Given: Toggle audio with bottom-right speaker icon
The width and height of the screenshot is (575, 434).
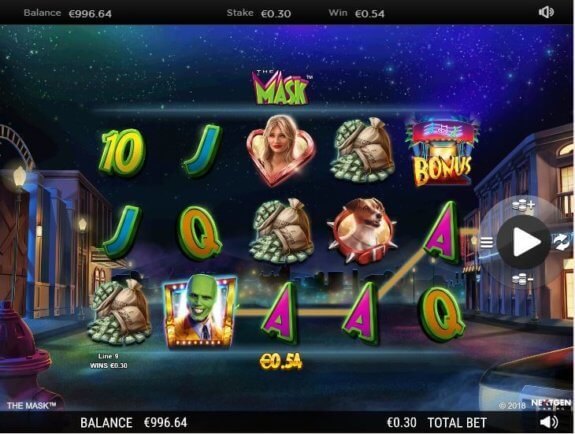Looking at the screenshot, I should tap(549, 422).
